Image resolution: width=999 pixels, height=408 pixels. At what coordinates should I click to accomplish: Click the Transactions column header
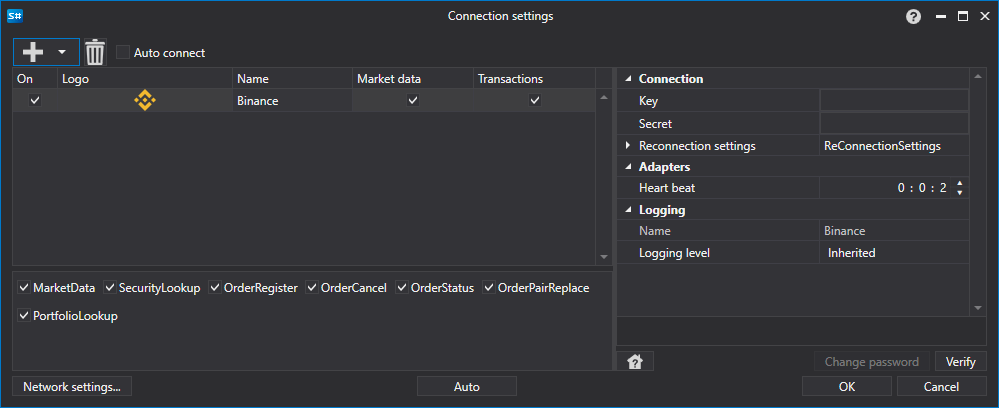[x=535, y=79]
